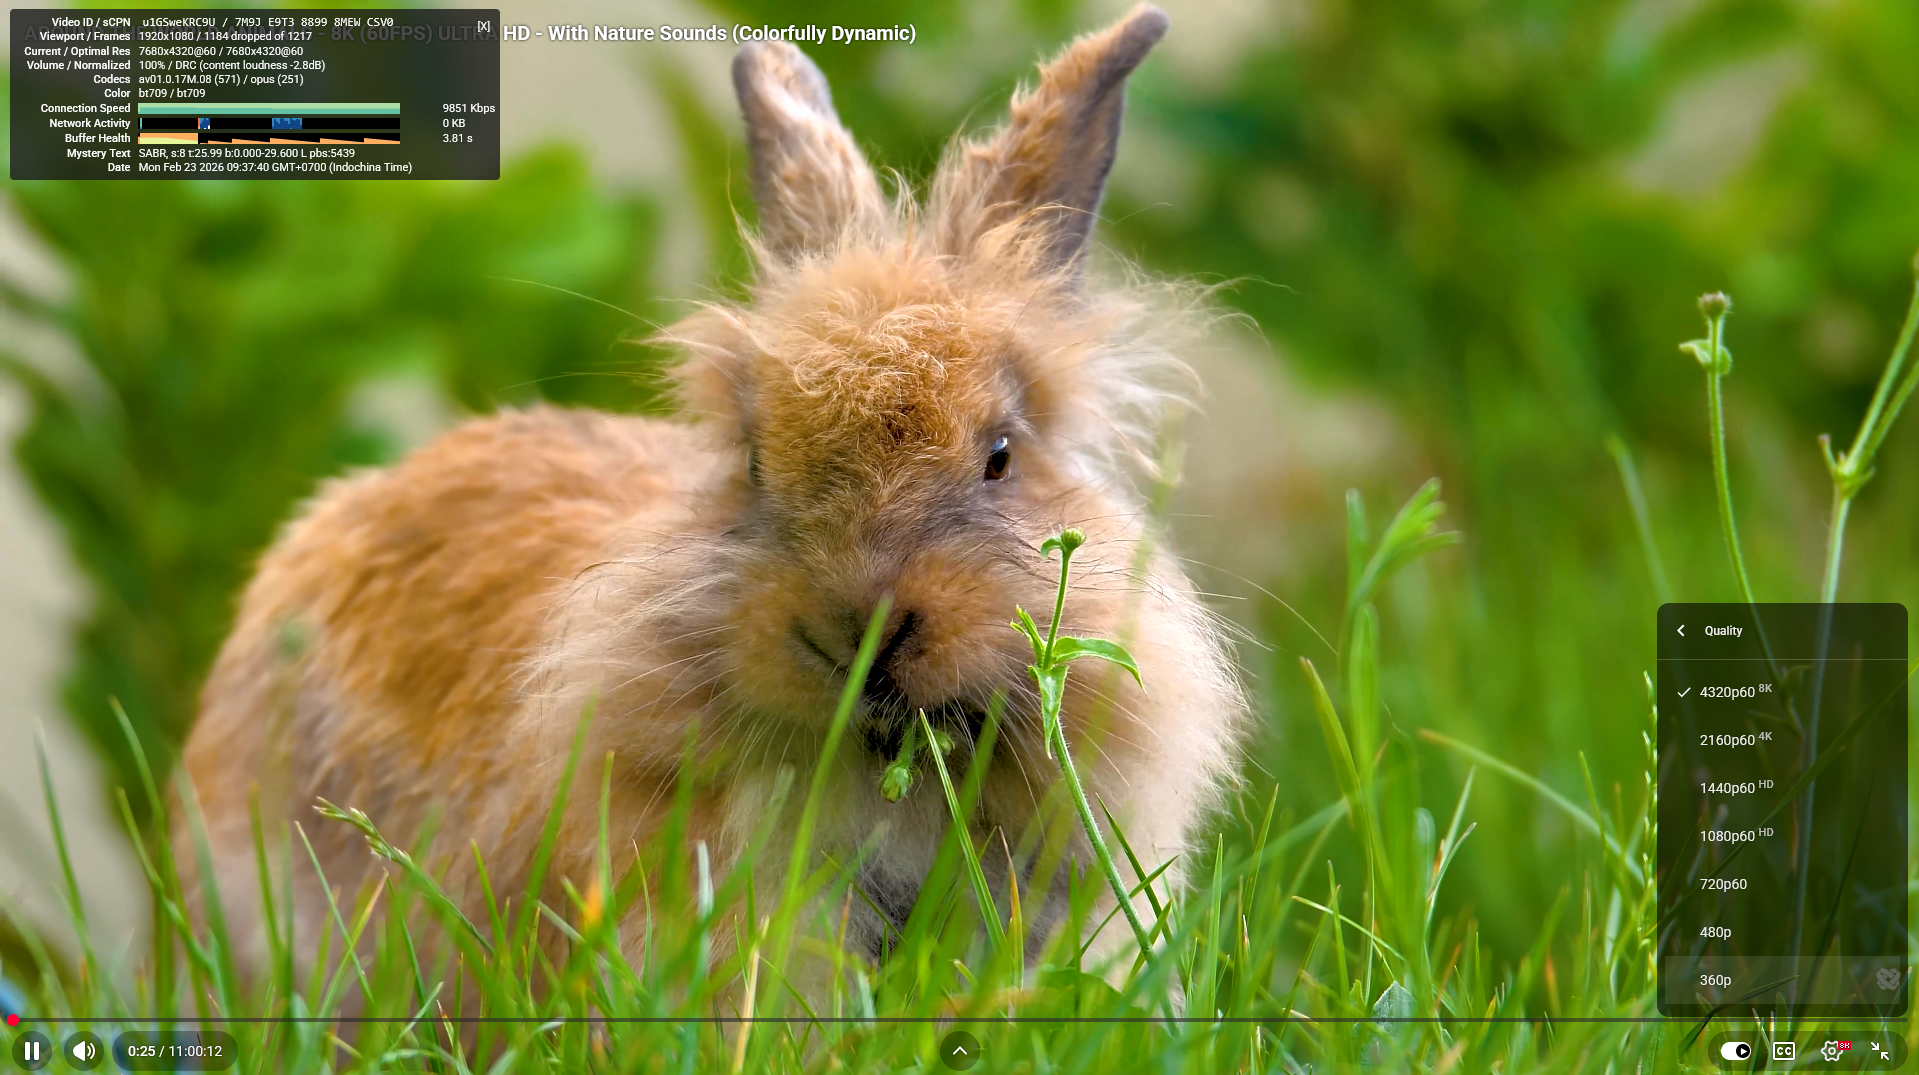
Task: Go back from the Quality menu
Action: (1681, 631)
